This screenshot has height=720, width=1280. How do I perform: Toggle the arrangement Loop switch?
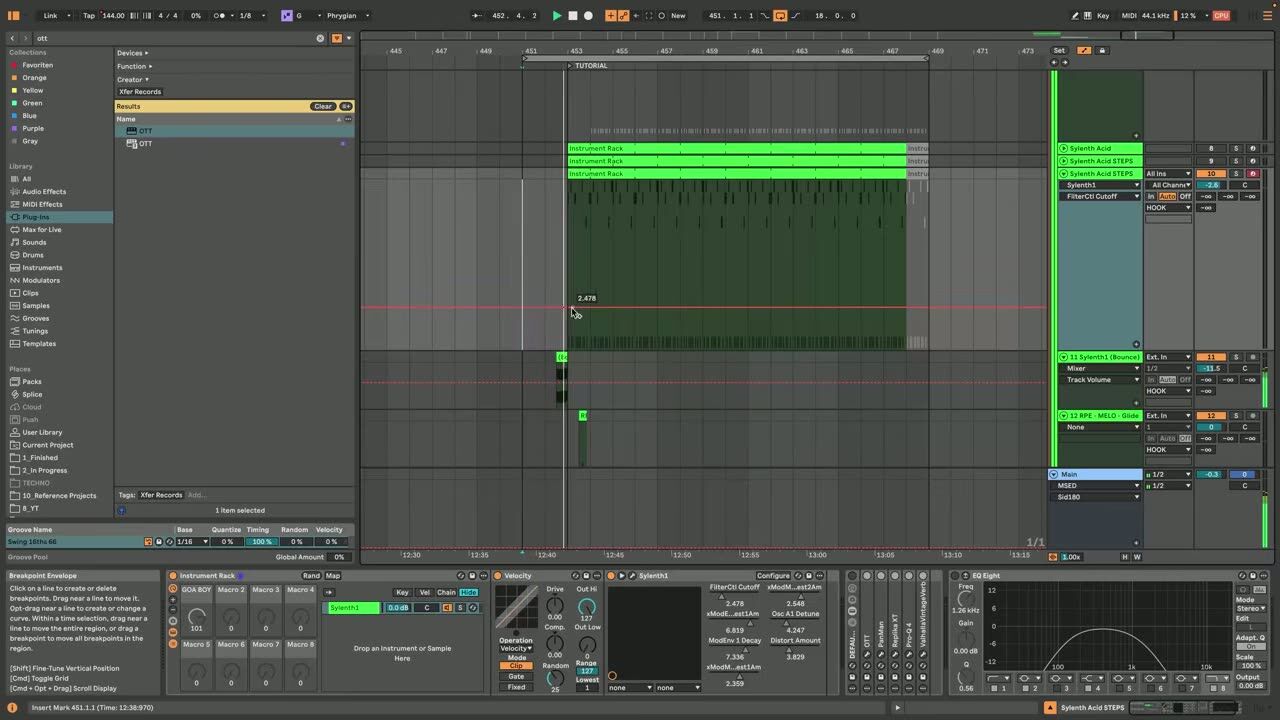pyautogui.click(x=780, y=16)
